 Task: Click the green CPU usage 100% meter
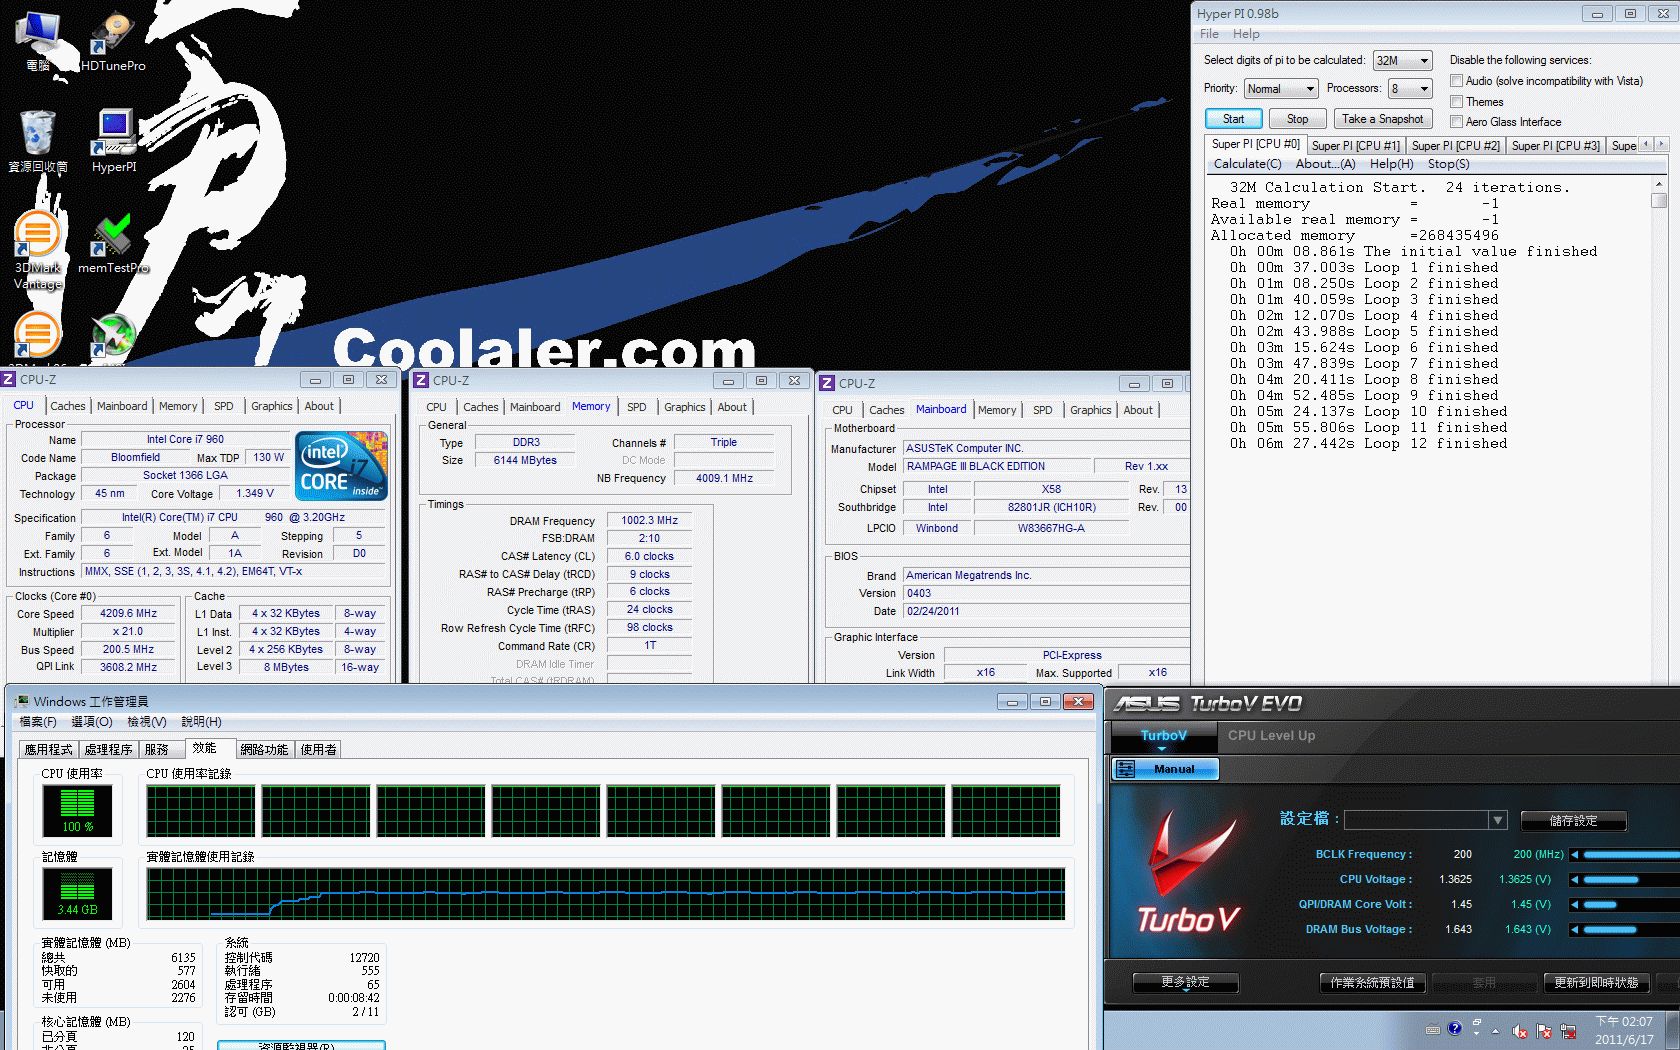[77, 811]
